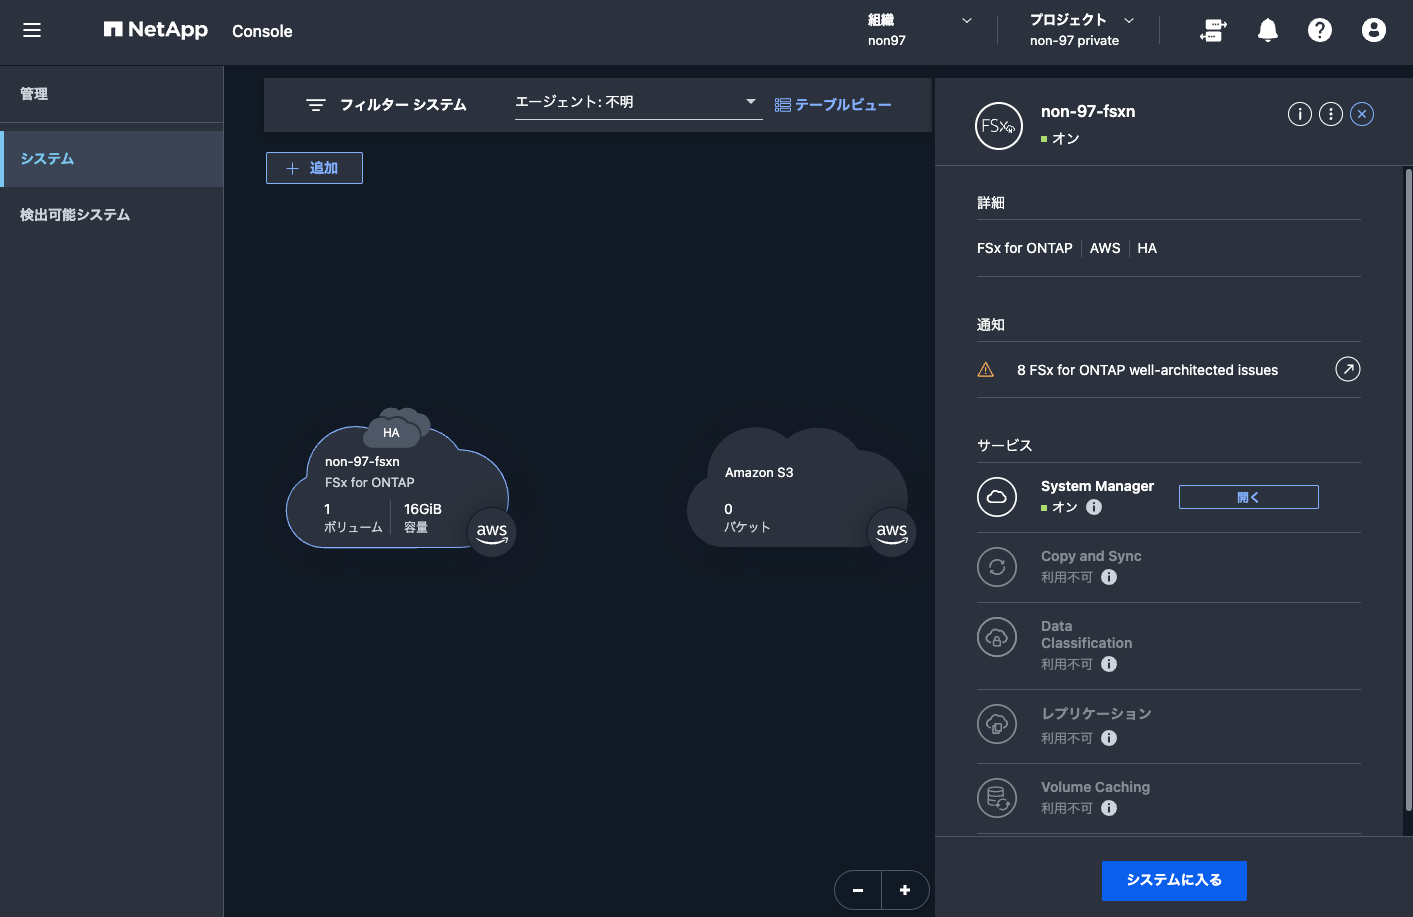The height and width of the screenshot is (917, 1413).
Task: Click the 'Volume Caching' service label
Action: tap(1095, 787)
